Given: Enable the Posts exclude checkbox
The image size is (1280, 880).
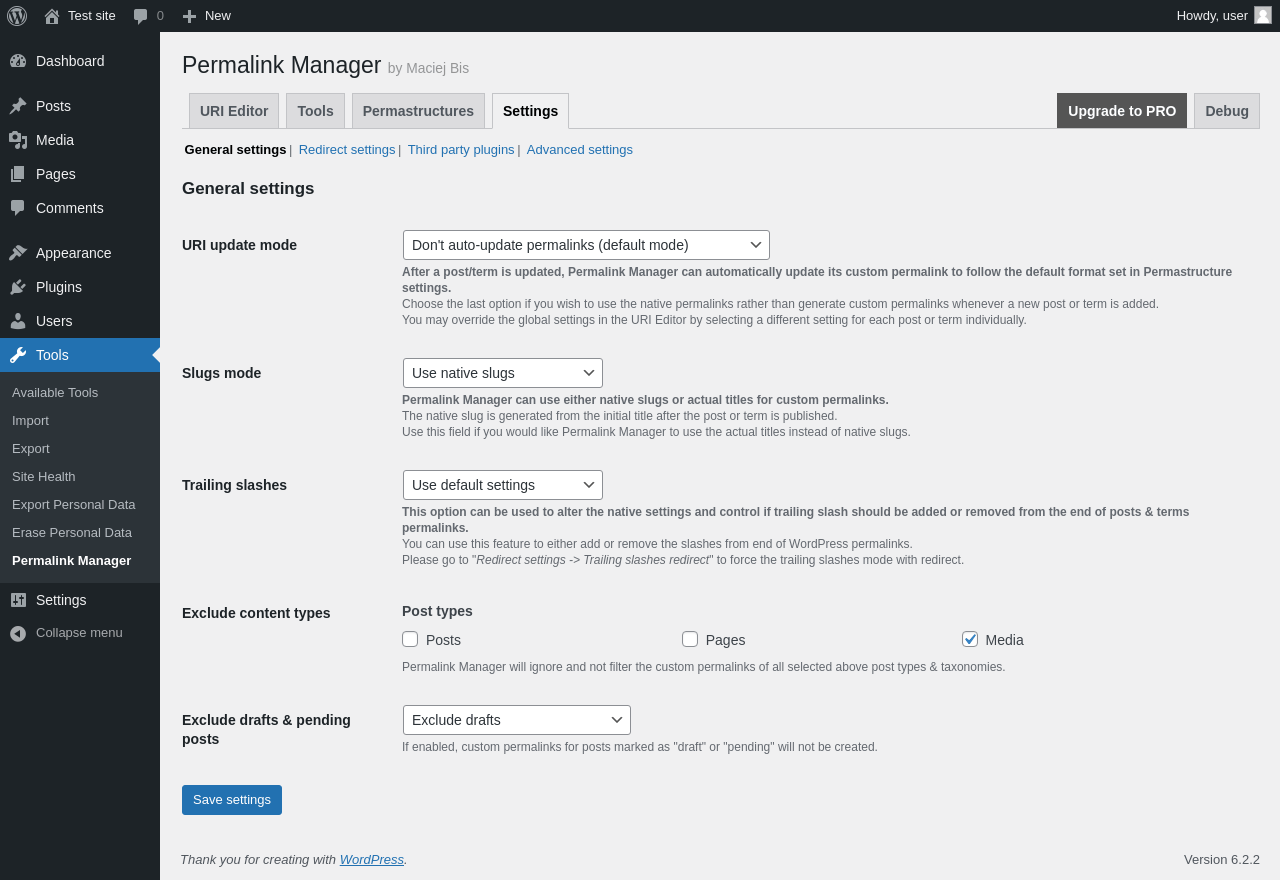Looking at the screenshot, I should pyautogui.click(x=410, y=639).
